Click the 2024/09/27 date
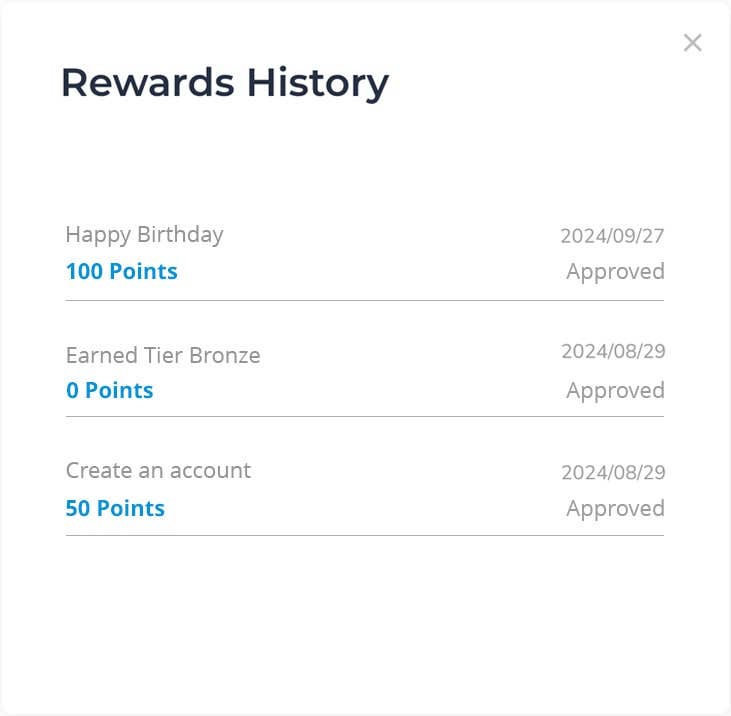The image size is (731, 716). [612, 235]
